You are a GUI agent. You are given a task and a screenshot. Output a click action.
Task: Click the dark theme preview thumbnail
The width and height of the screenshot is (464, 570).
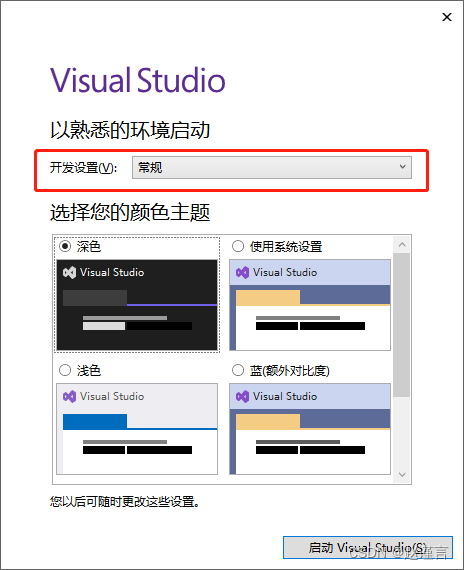coord(137,305)
